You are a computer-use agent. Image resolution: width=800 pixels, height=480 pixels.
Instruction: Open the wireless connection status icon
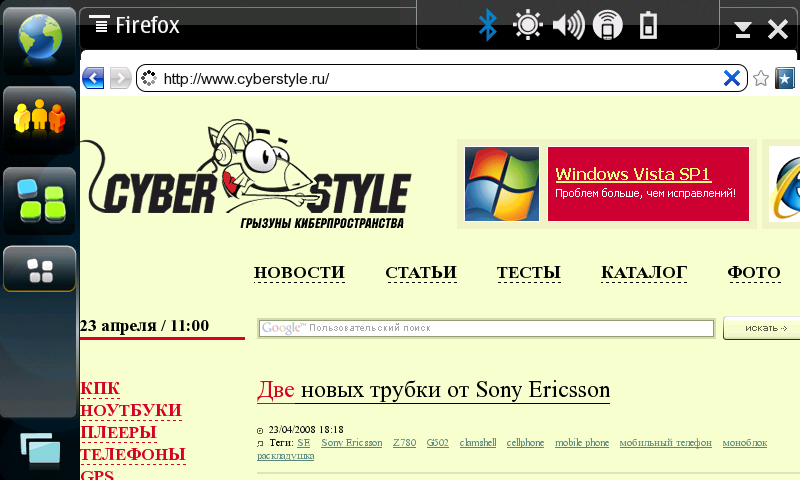click(607, 25)
